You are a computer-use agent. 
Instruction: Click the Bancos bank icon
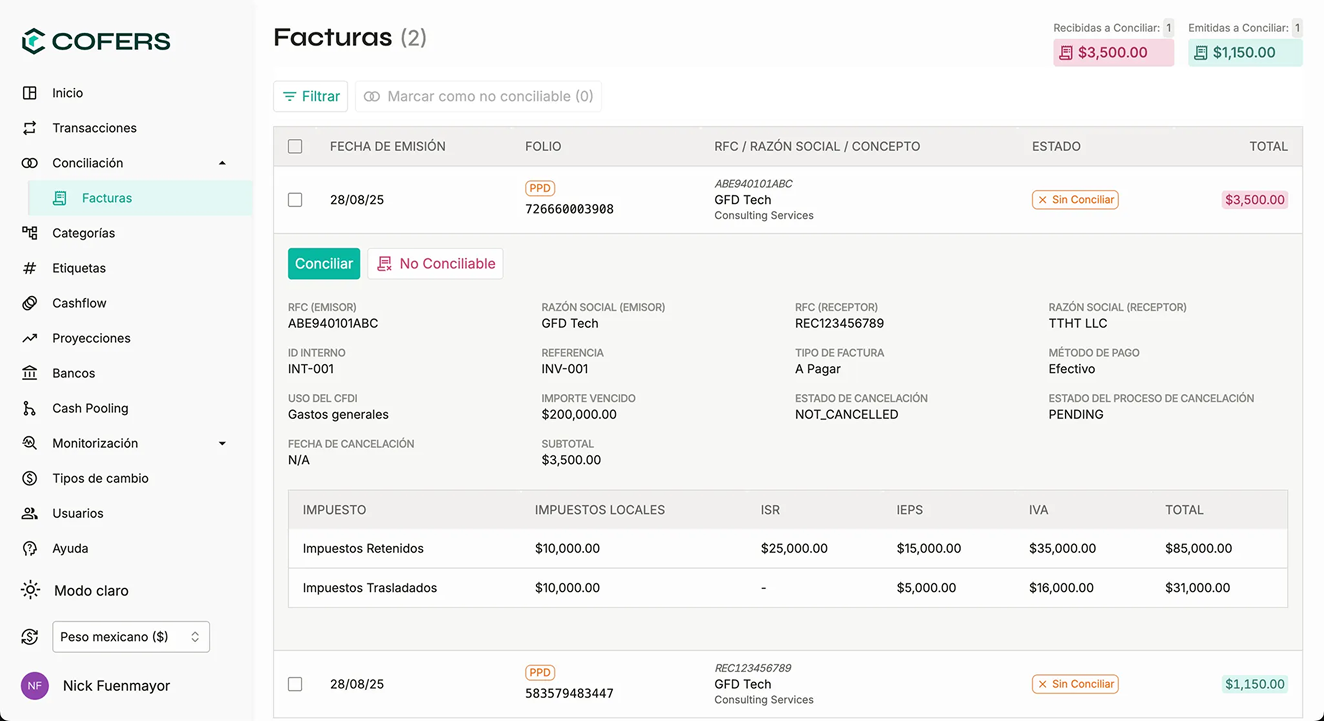point(30,373)
